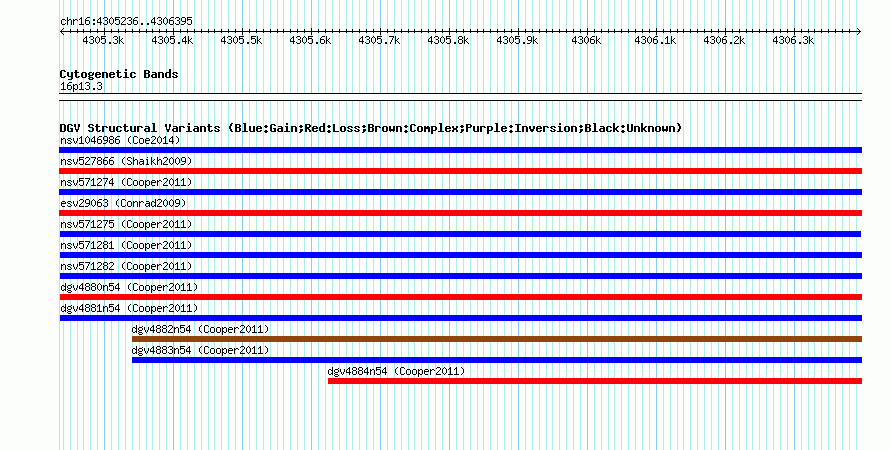Click the 4305.6k ruler tick label
Screen dimensions: 890x450
click(310, 40)
